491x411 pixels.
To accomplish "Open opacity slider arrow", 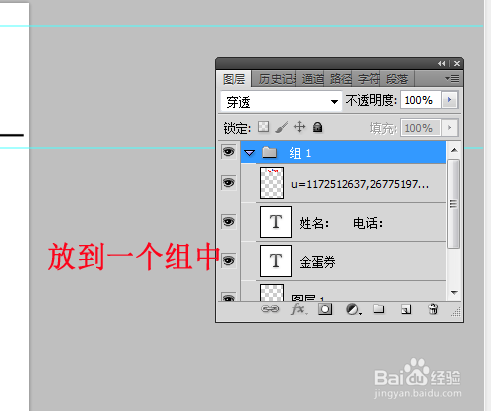I will point(449,100).
